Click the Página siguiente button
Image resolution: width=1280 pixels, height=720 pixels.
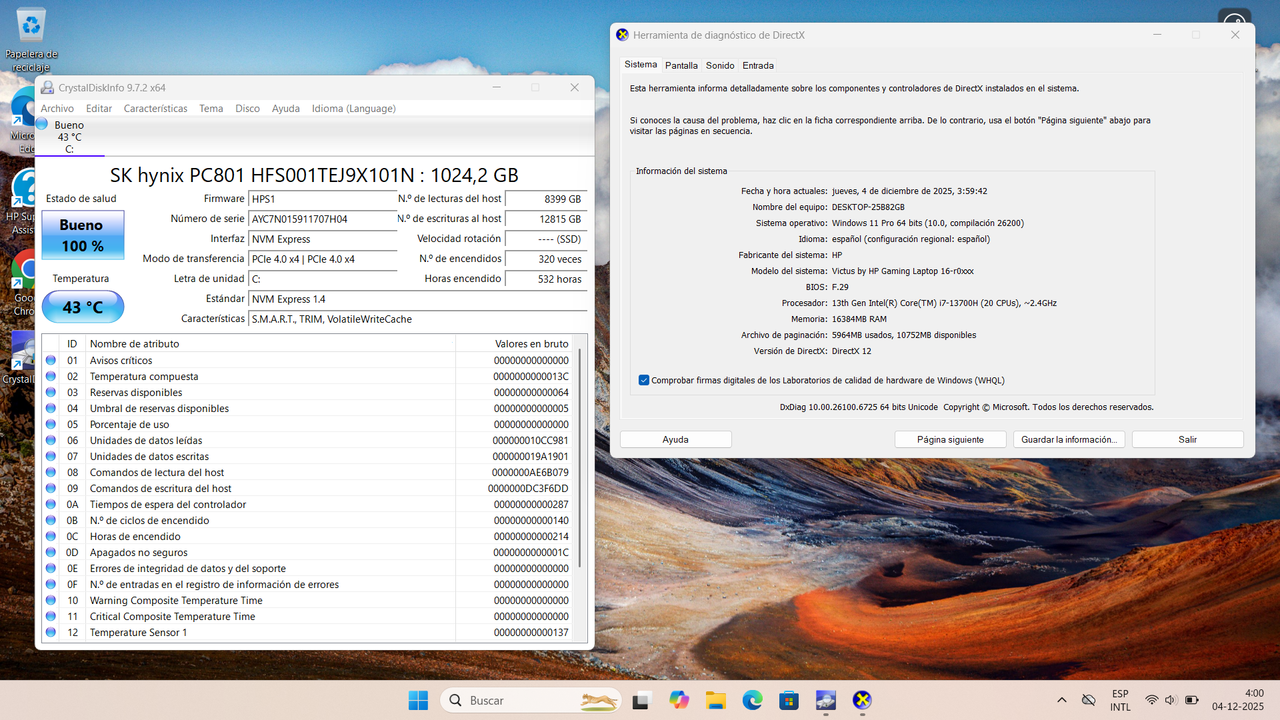[x=950, y=439]
